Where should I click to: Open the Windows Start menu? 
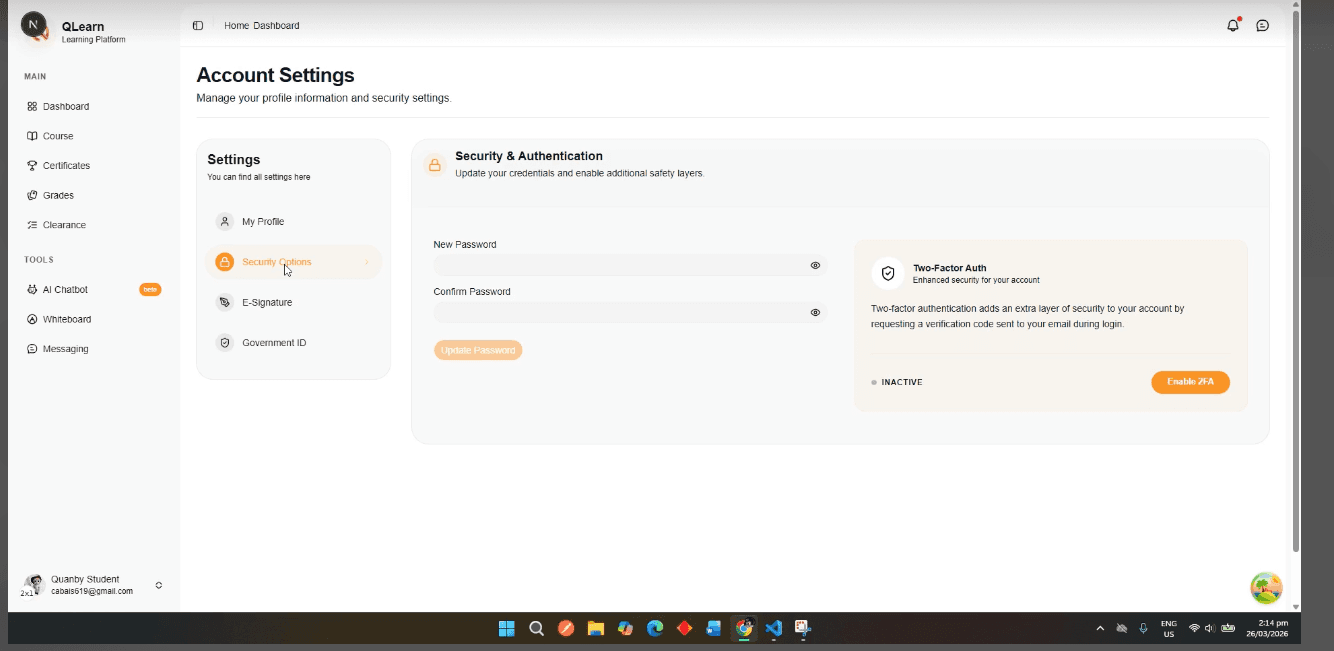tap(507, 628)
